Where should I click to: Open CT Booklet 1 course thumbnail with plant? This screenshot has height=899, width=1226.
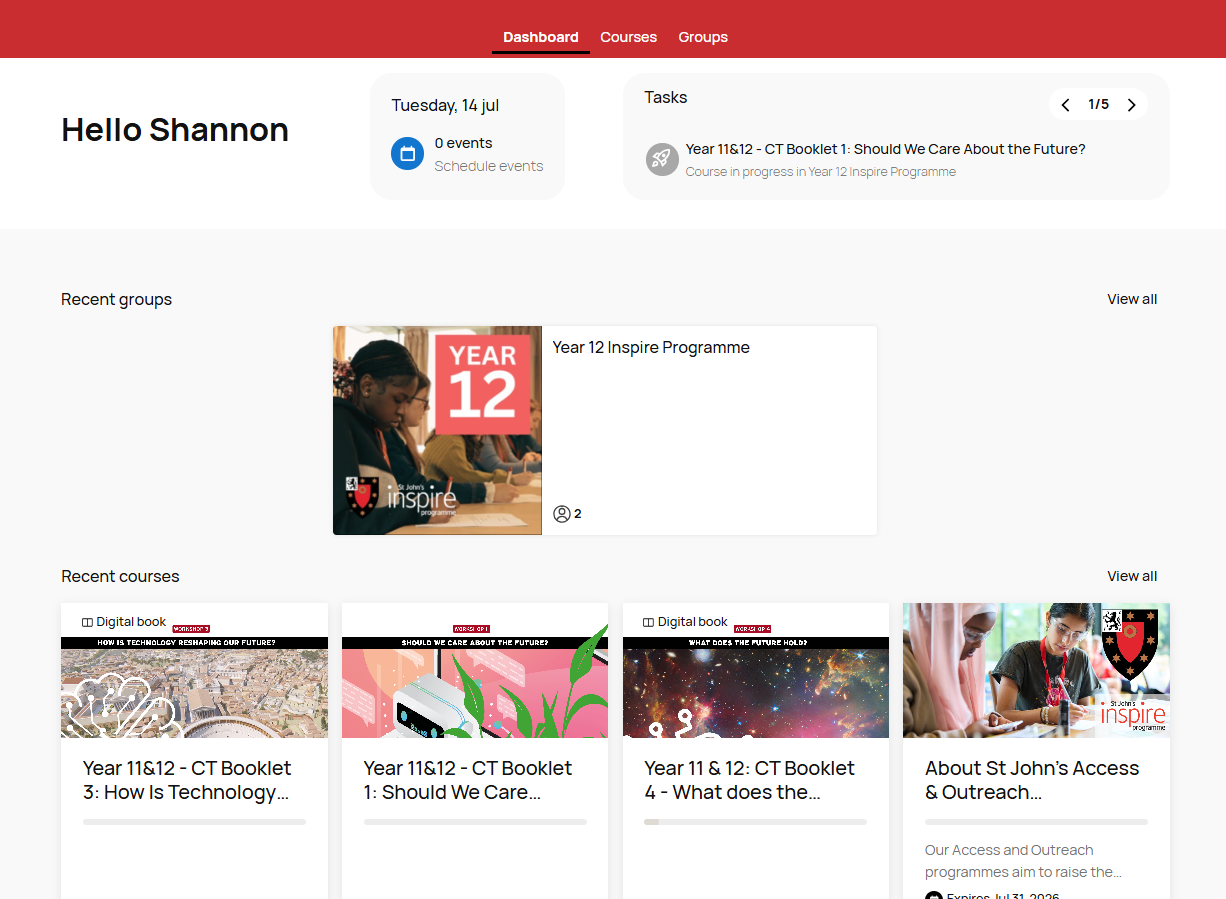tap(475, 670)
